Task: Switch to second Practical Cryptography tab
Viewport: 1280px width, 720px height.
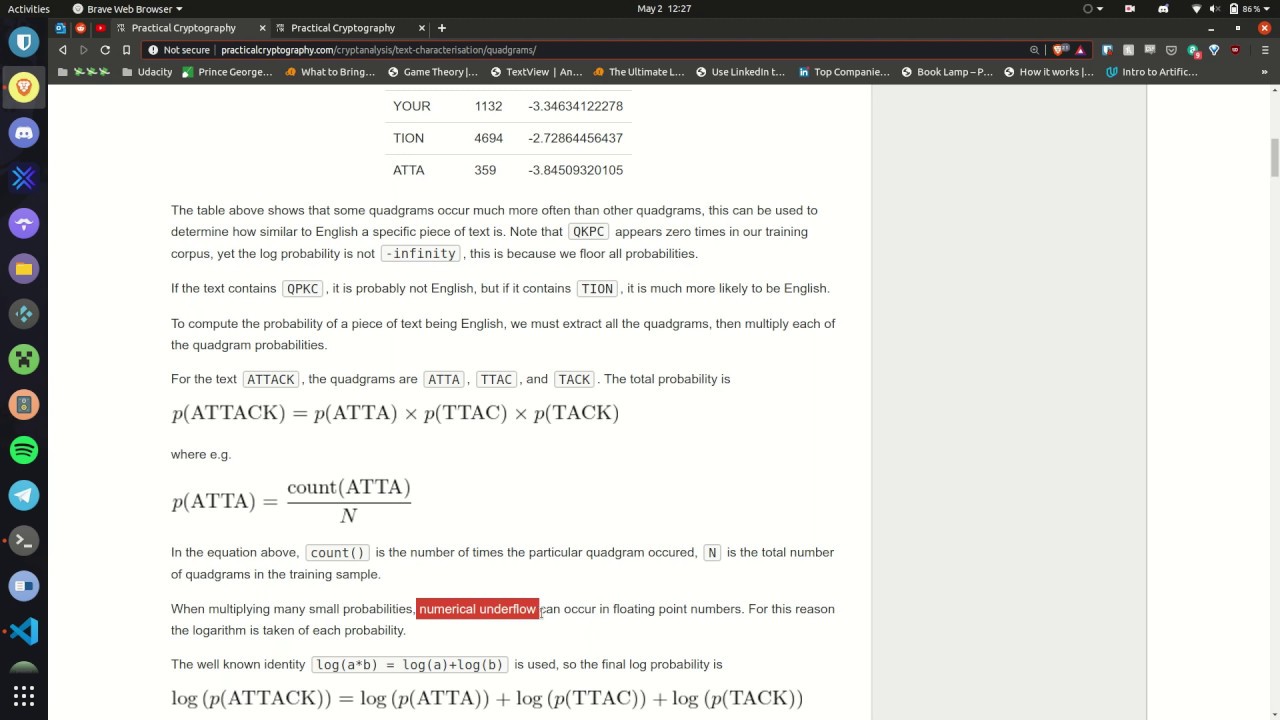Action: point(343,28)
